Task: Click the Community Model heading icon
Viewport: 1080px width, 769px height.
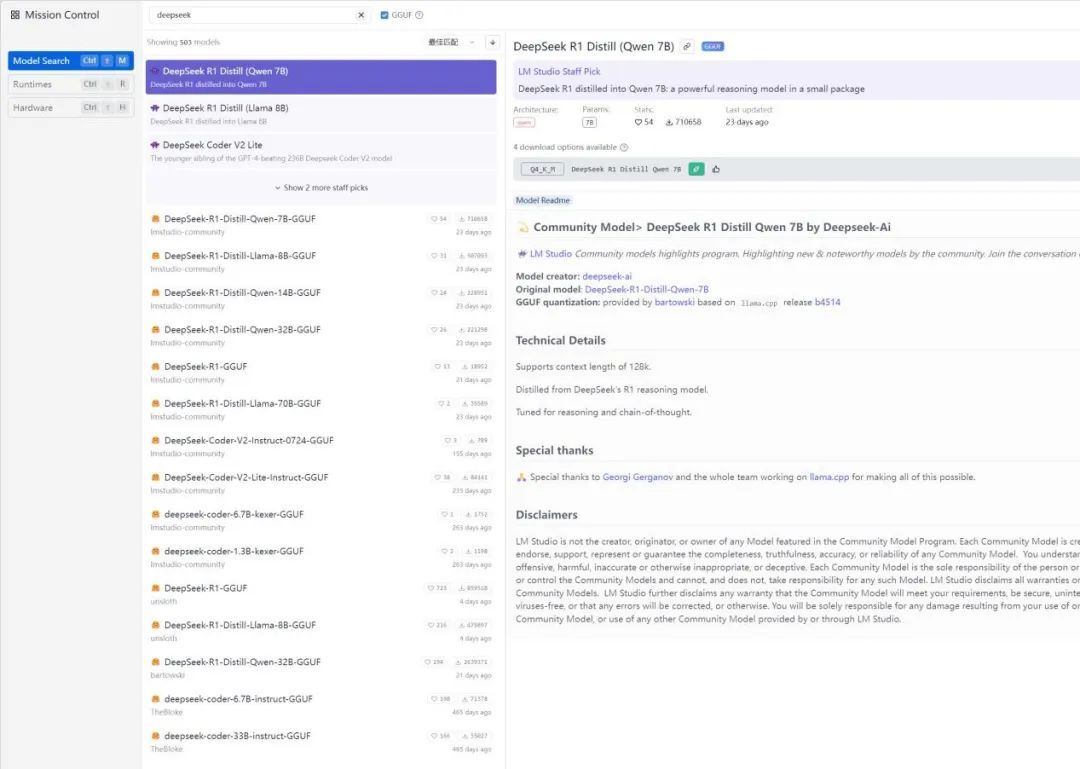Action: [523, 227]
